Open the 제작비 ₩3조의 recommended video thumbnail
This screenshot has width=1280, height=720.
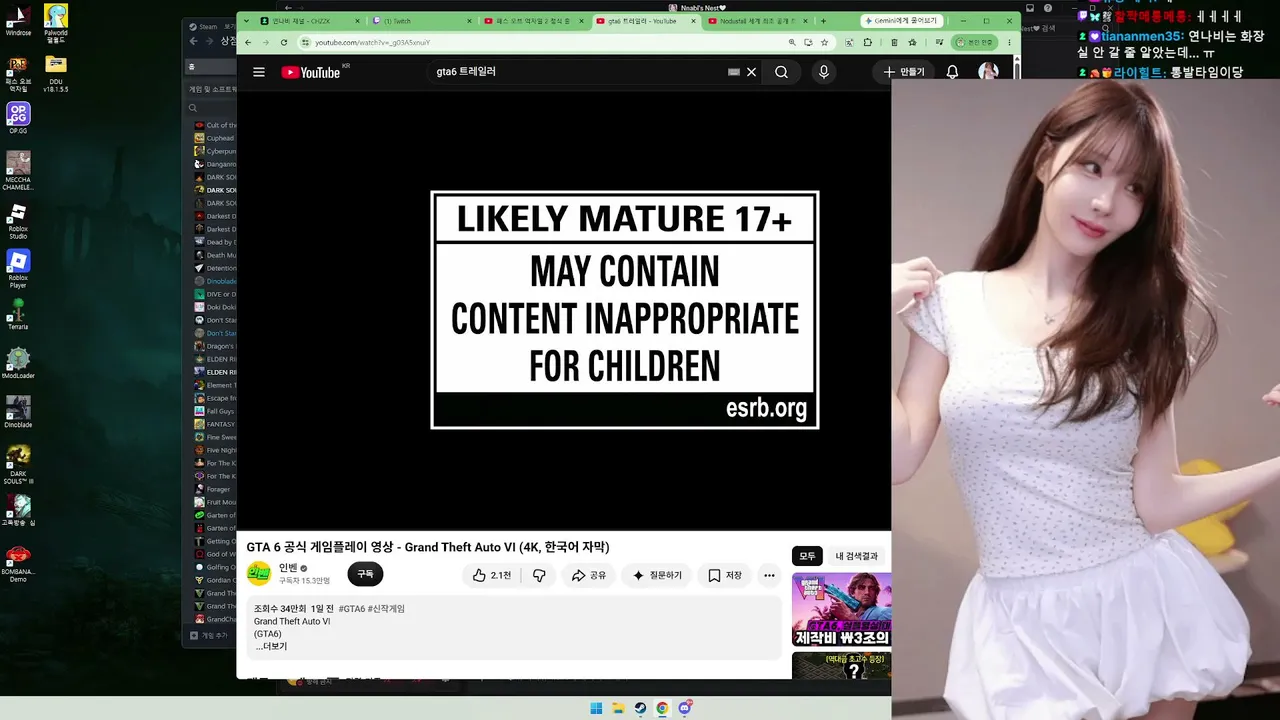(x=841, y=609)
